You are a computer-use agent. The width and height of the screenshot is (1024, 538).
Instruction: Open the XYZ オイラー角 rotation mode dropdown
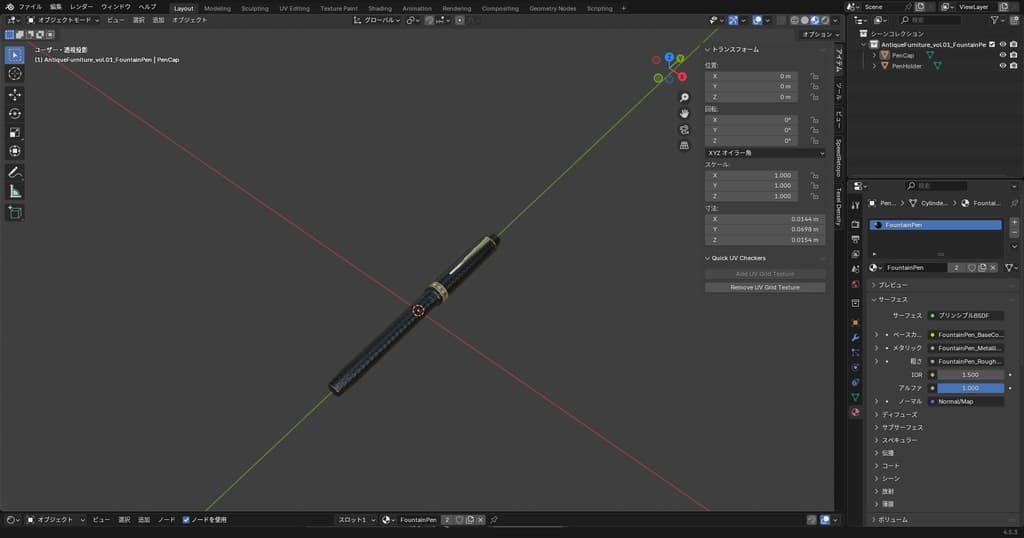[765, 152]
